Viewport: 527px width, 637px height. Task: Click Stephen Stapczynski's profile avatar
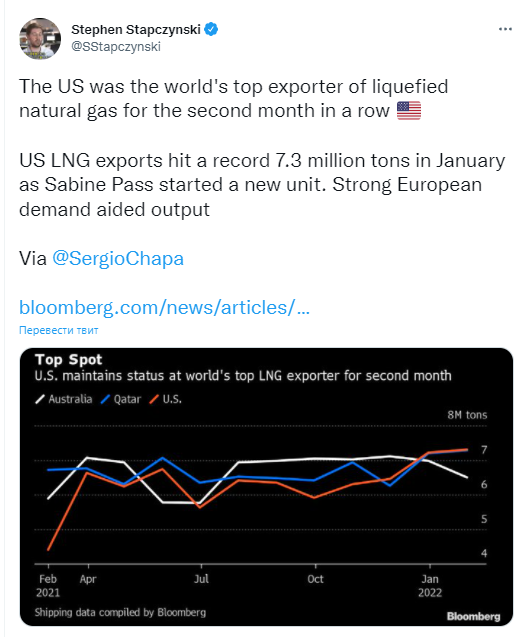40,38
